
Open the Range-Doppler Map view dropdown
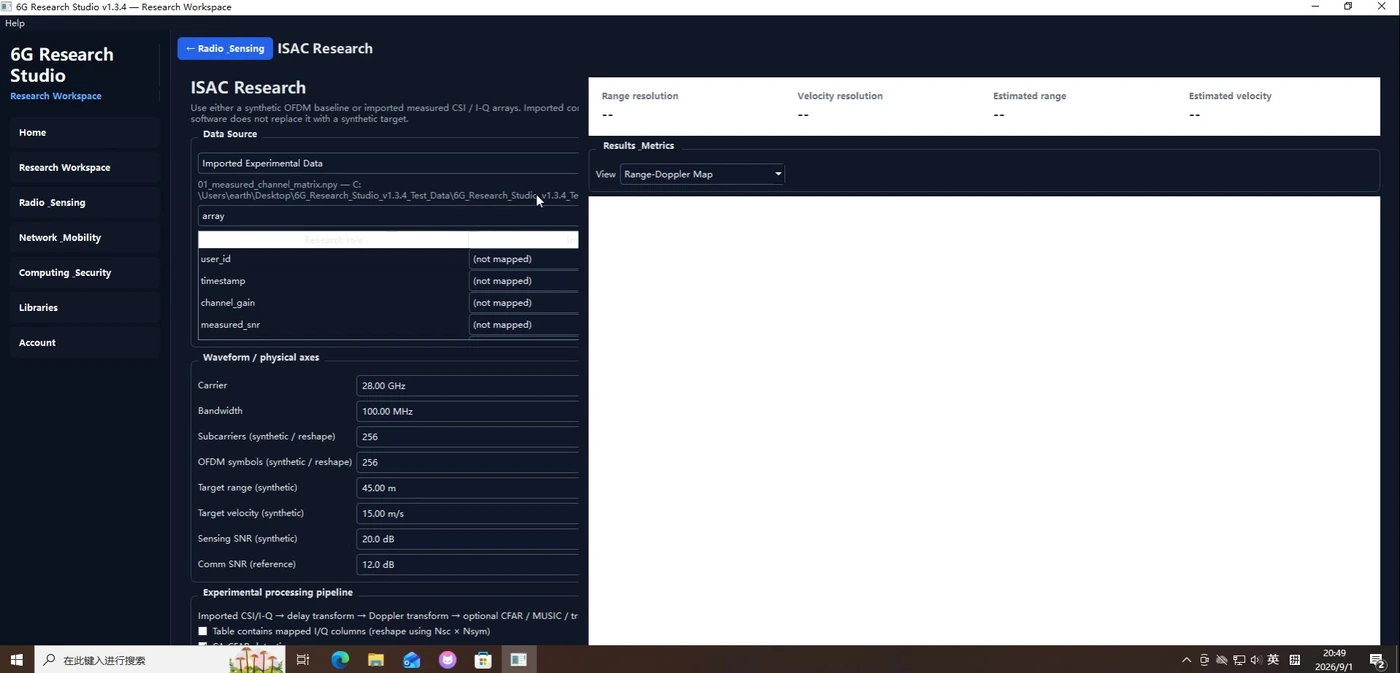[x=702, y=174]
